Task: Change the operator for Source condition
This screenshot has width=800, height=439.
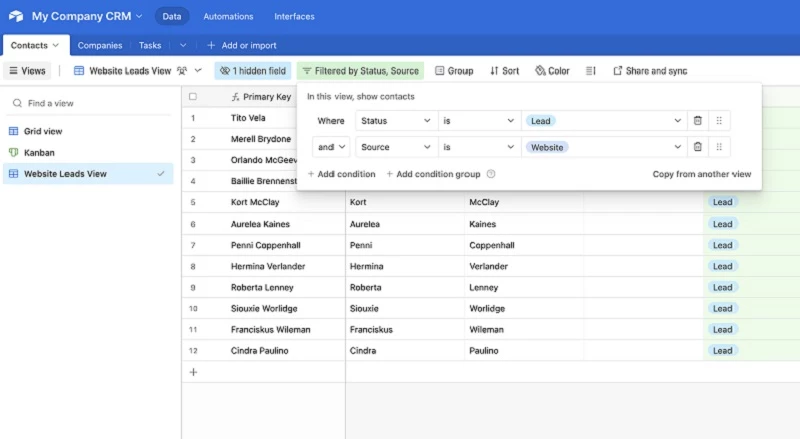Action: tap(479, 147)
